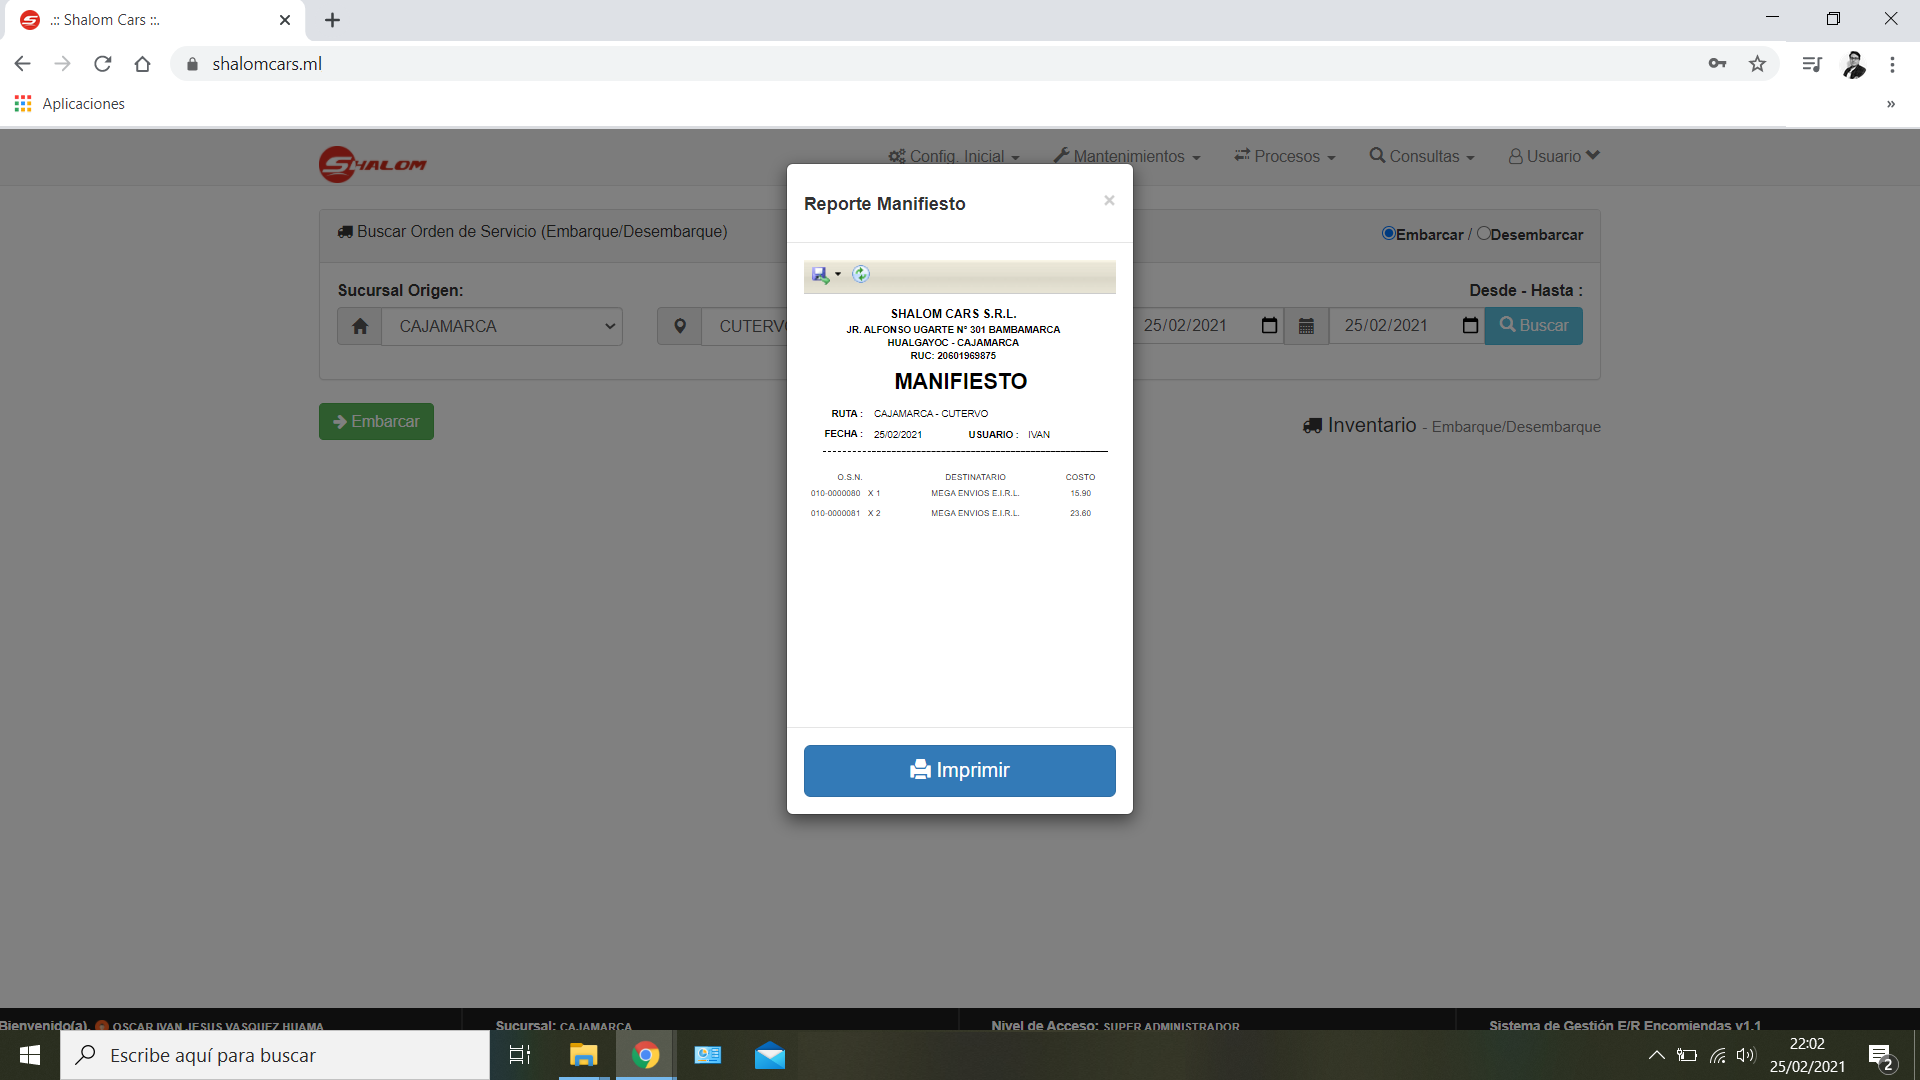Click the Shalom logo

[x=372, y=164]
